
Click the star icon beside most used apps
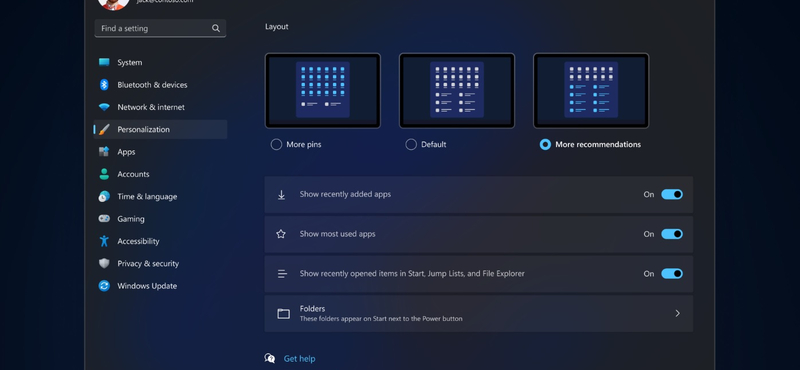click(x=281, y=234)
